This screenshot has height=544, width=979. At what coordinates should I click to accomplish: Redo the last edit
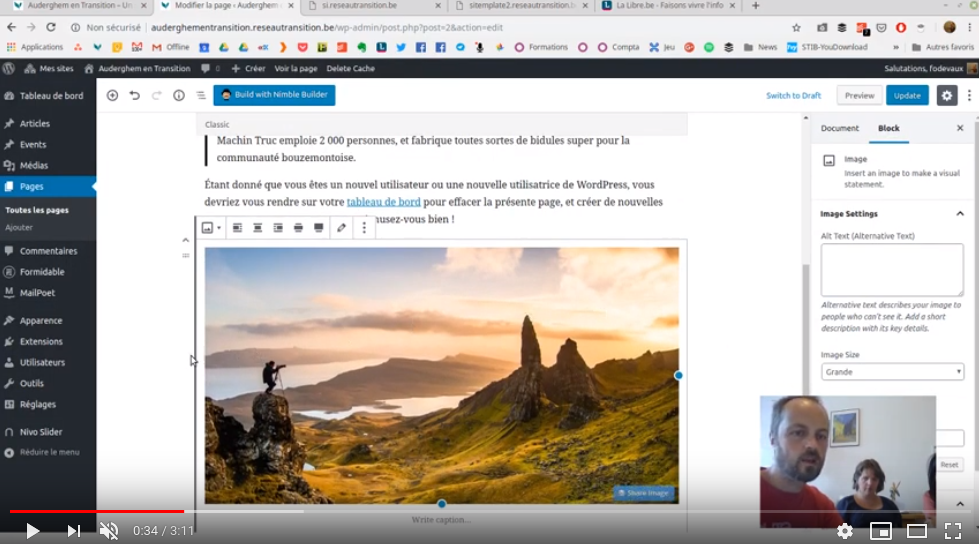(x=157, y=96)
